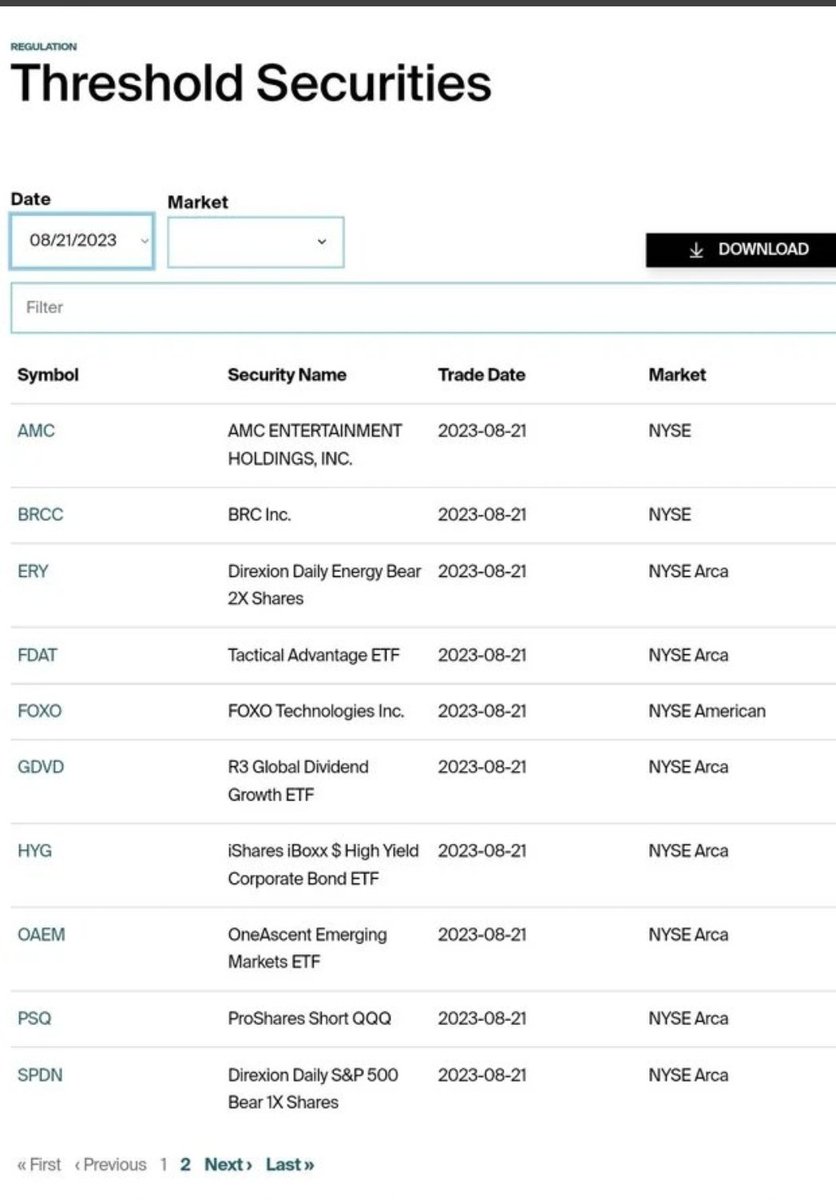Select the BRC Inc. name cell
Viewport: 836px width, 1200px height.
point(260,515)
